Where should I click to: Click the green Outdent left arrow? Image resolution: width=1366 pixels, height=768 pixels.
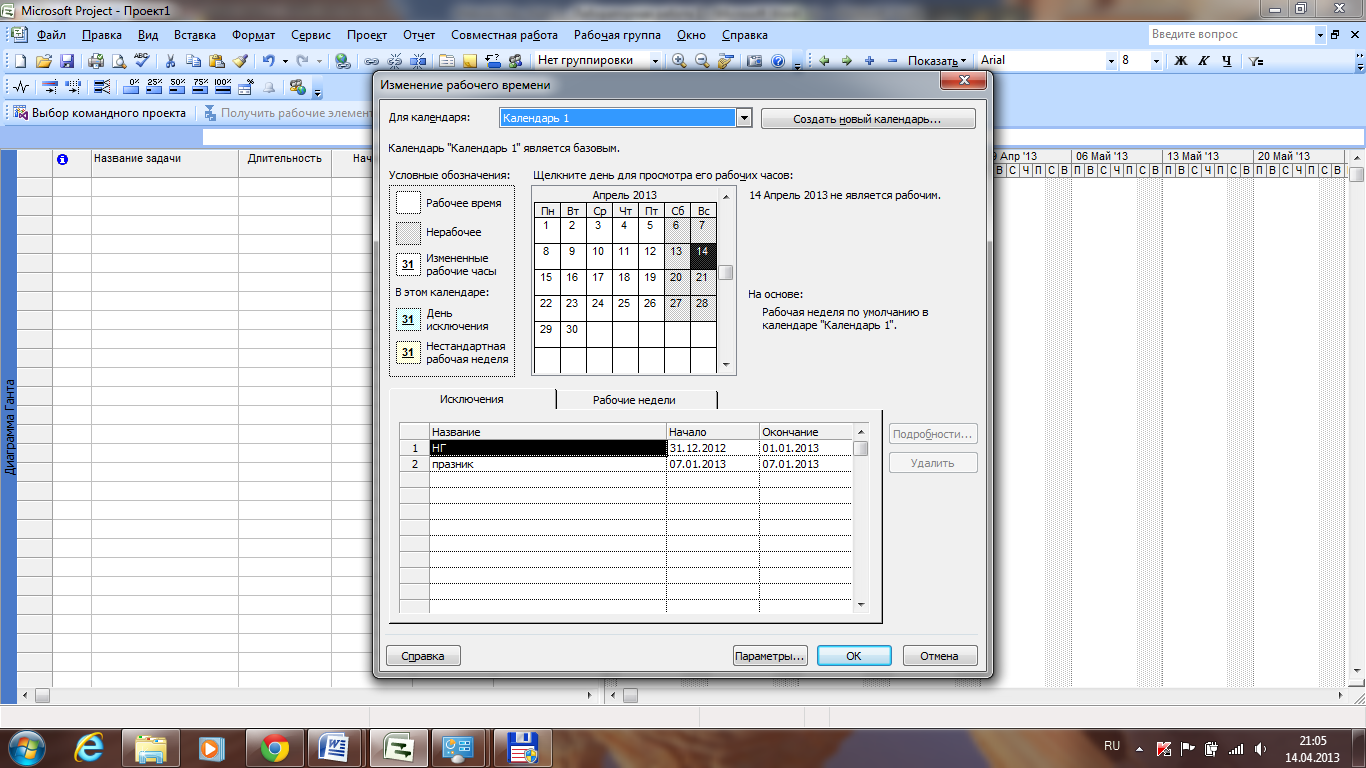point(824,61)
